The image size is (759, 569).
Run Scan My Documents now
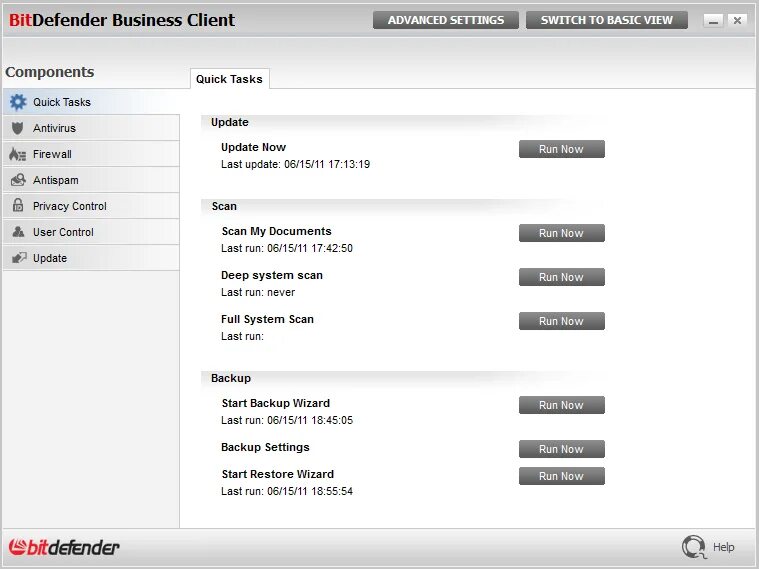(x=562, y=233)
